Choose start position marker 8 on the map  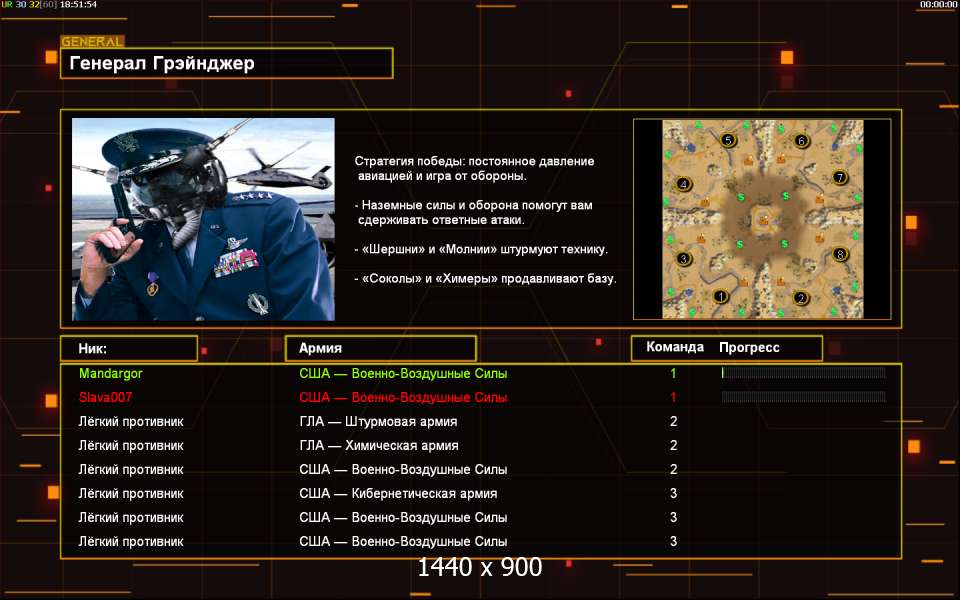tap(840, 253)
